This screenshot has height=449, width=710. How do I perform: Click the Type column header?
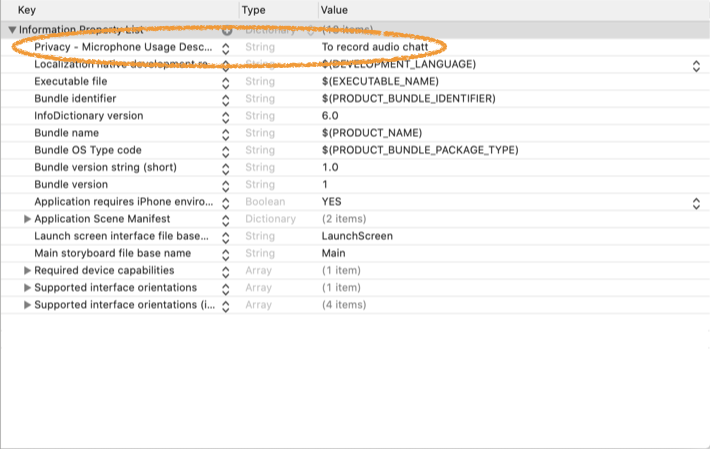click(254, 9)
